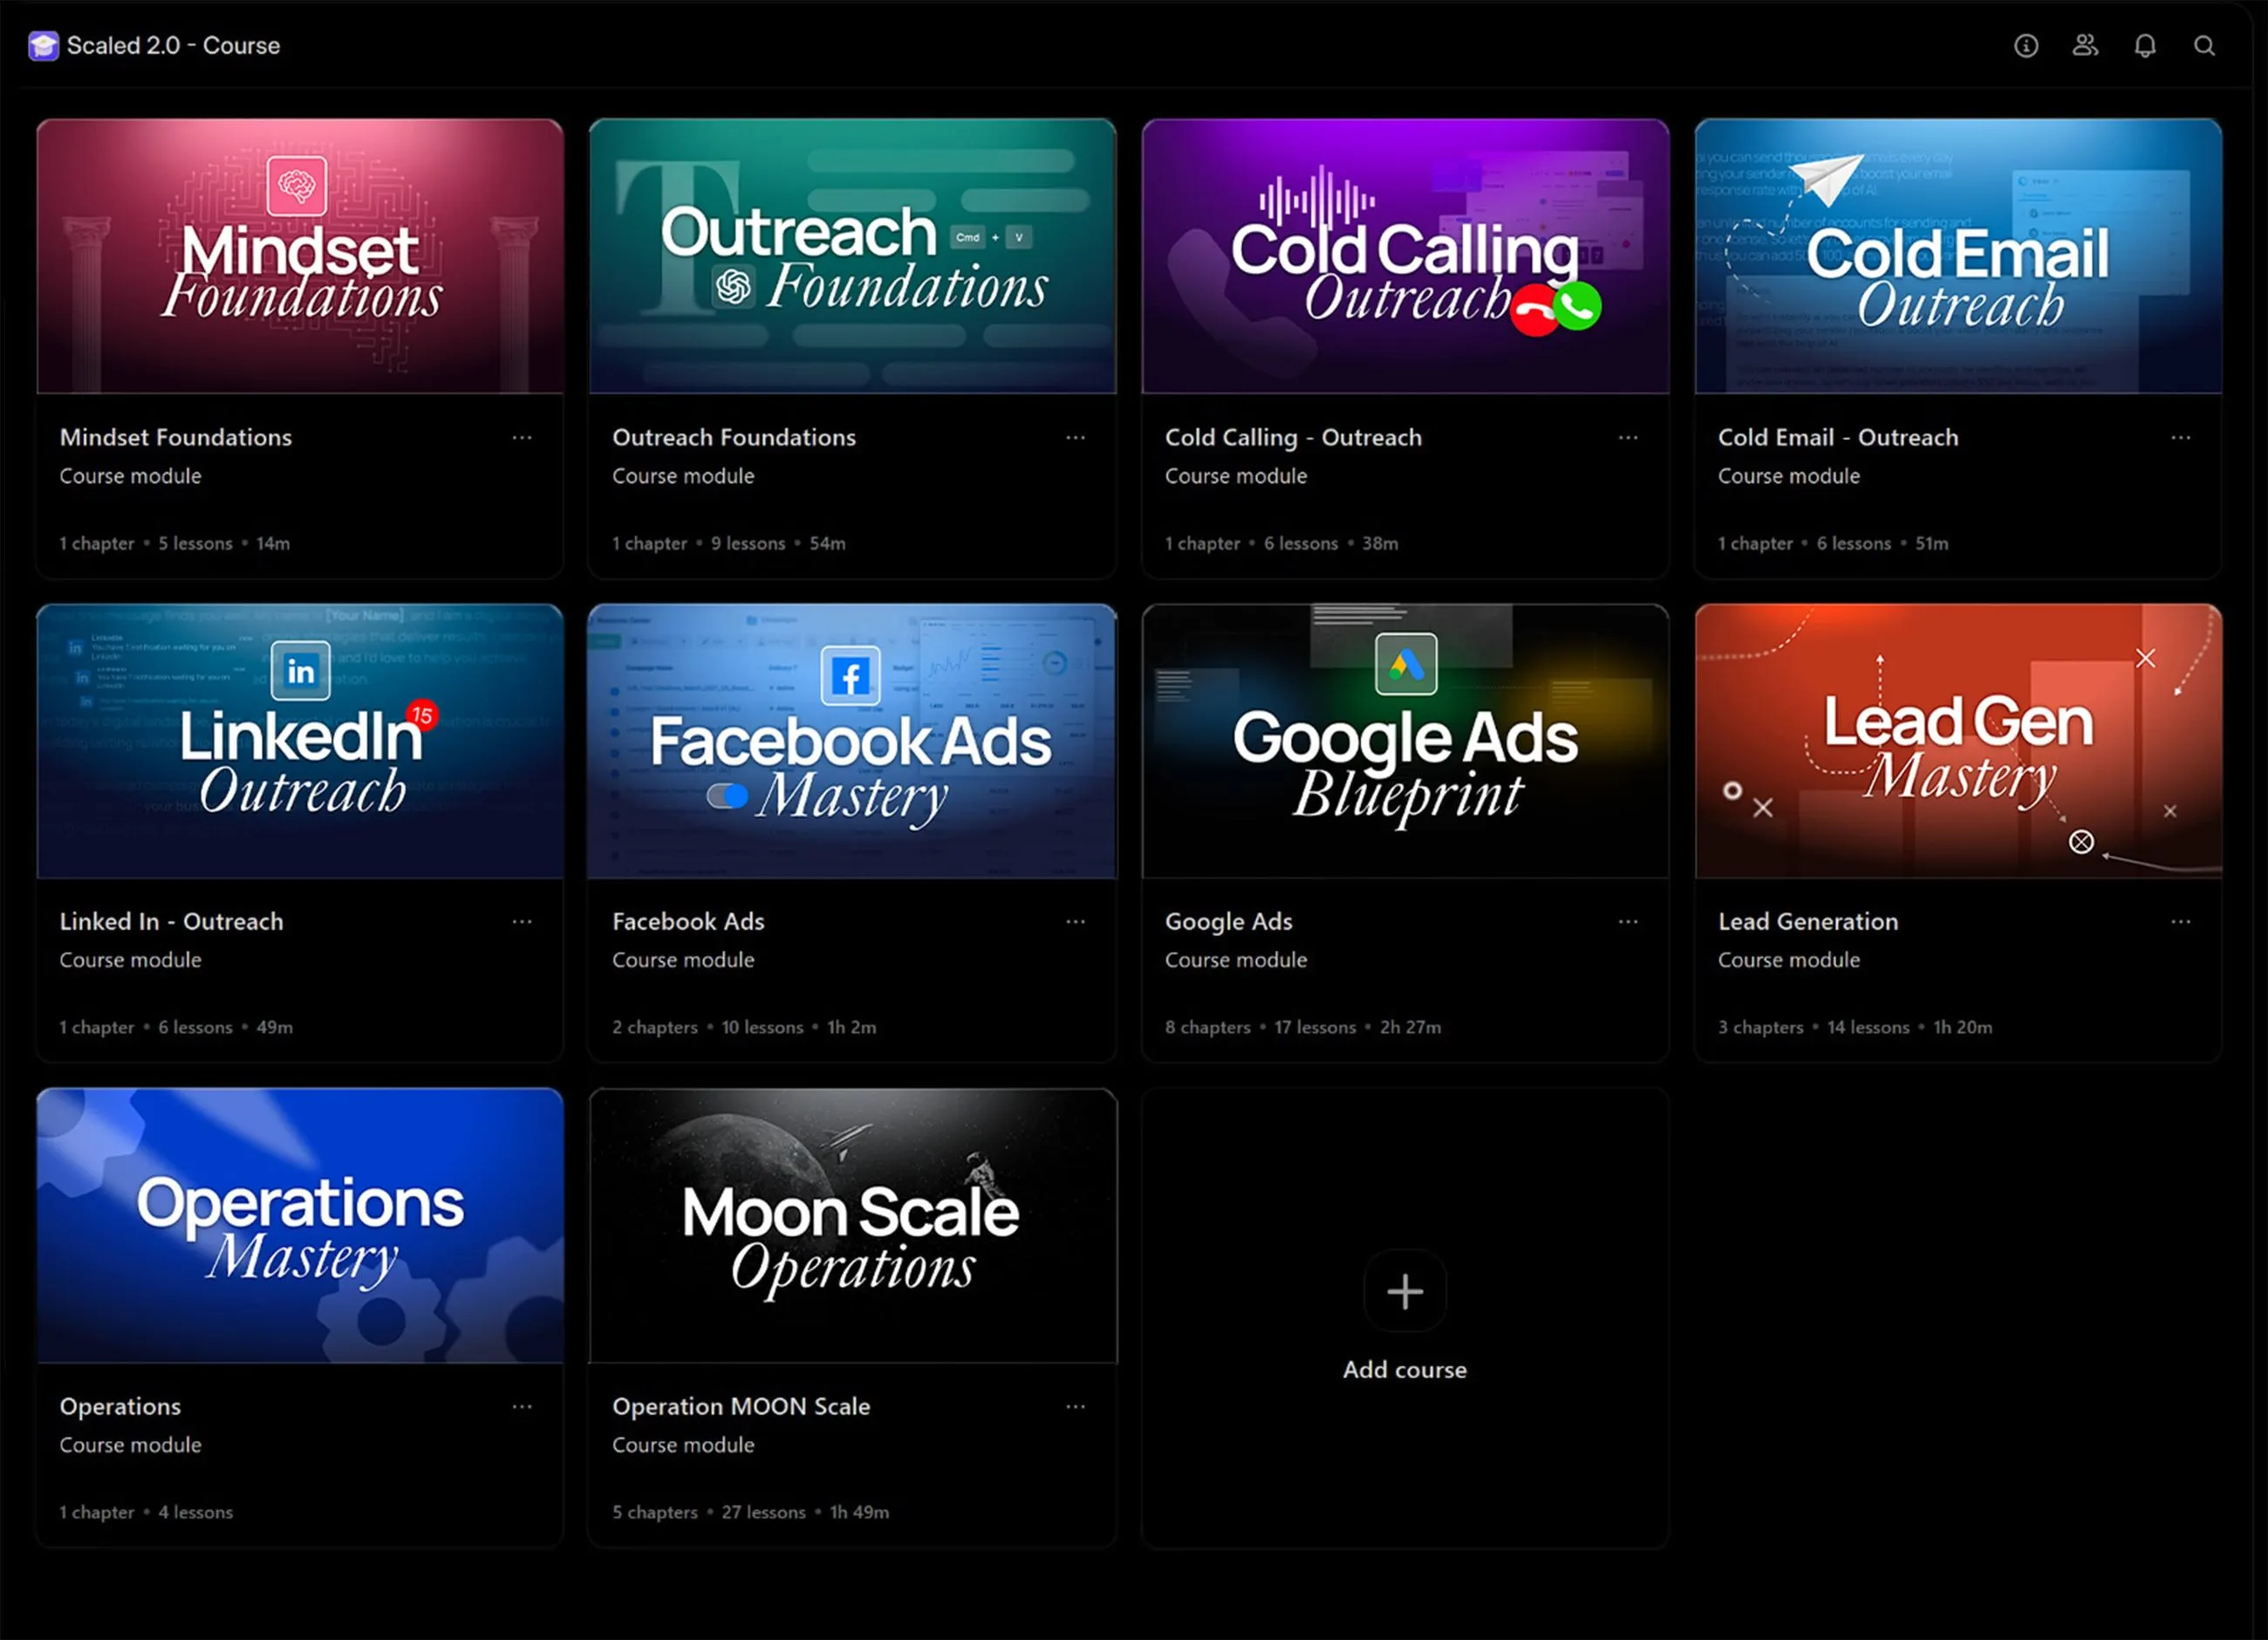The width and height of the screenshot is (2268, 1640).
Task: Click the search magnifier icon
Action: click(x=2204, y=46)
